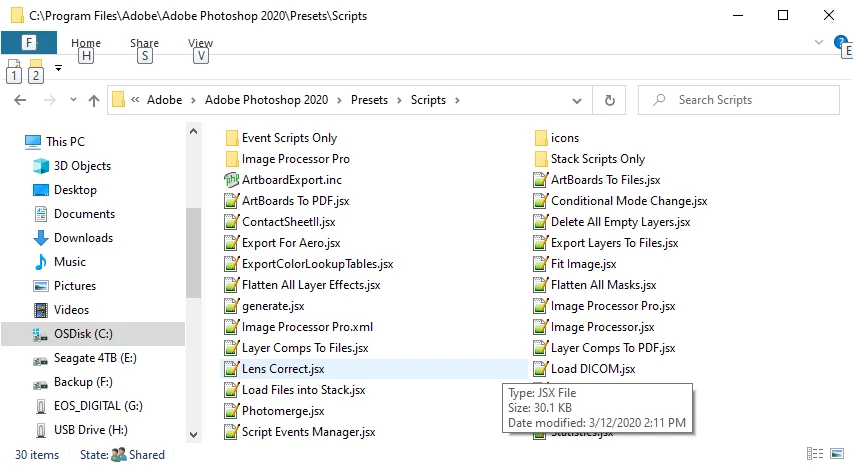Viewport: 853px width, 467px height.
Task: Select Flatten All Layer Effects.jsx icon
Action: point(232,285)
